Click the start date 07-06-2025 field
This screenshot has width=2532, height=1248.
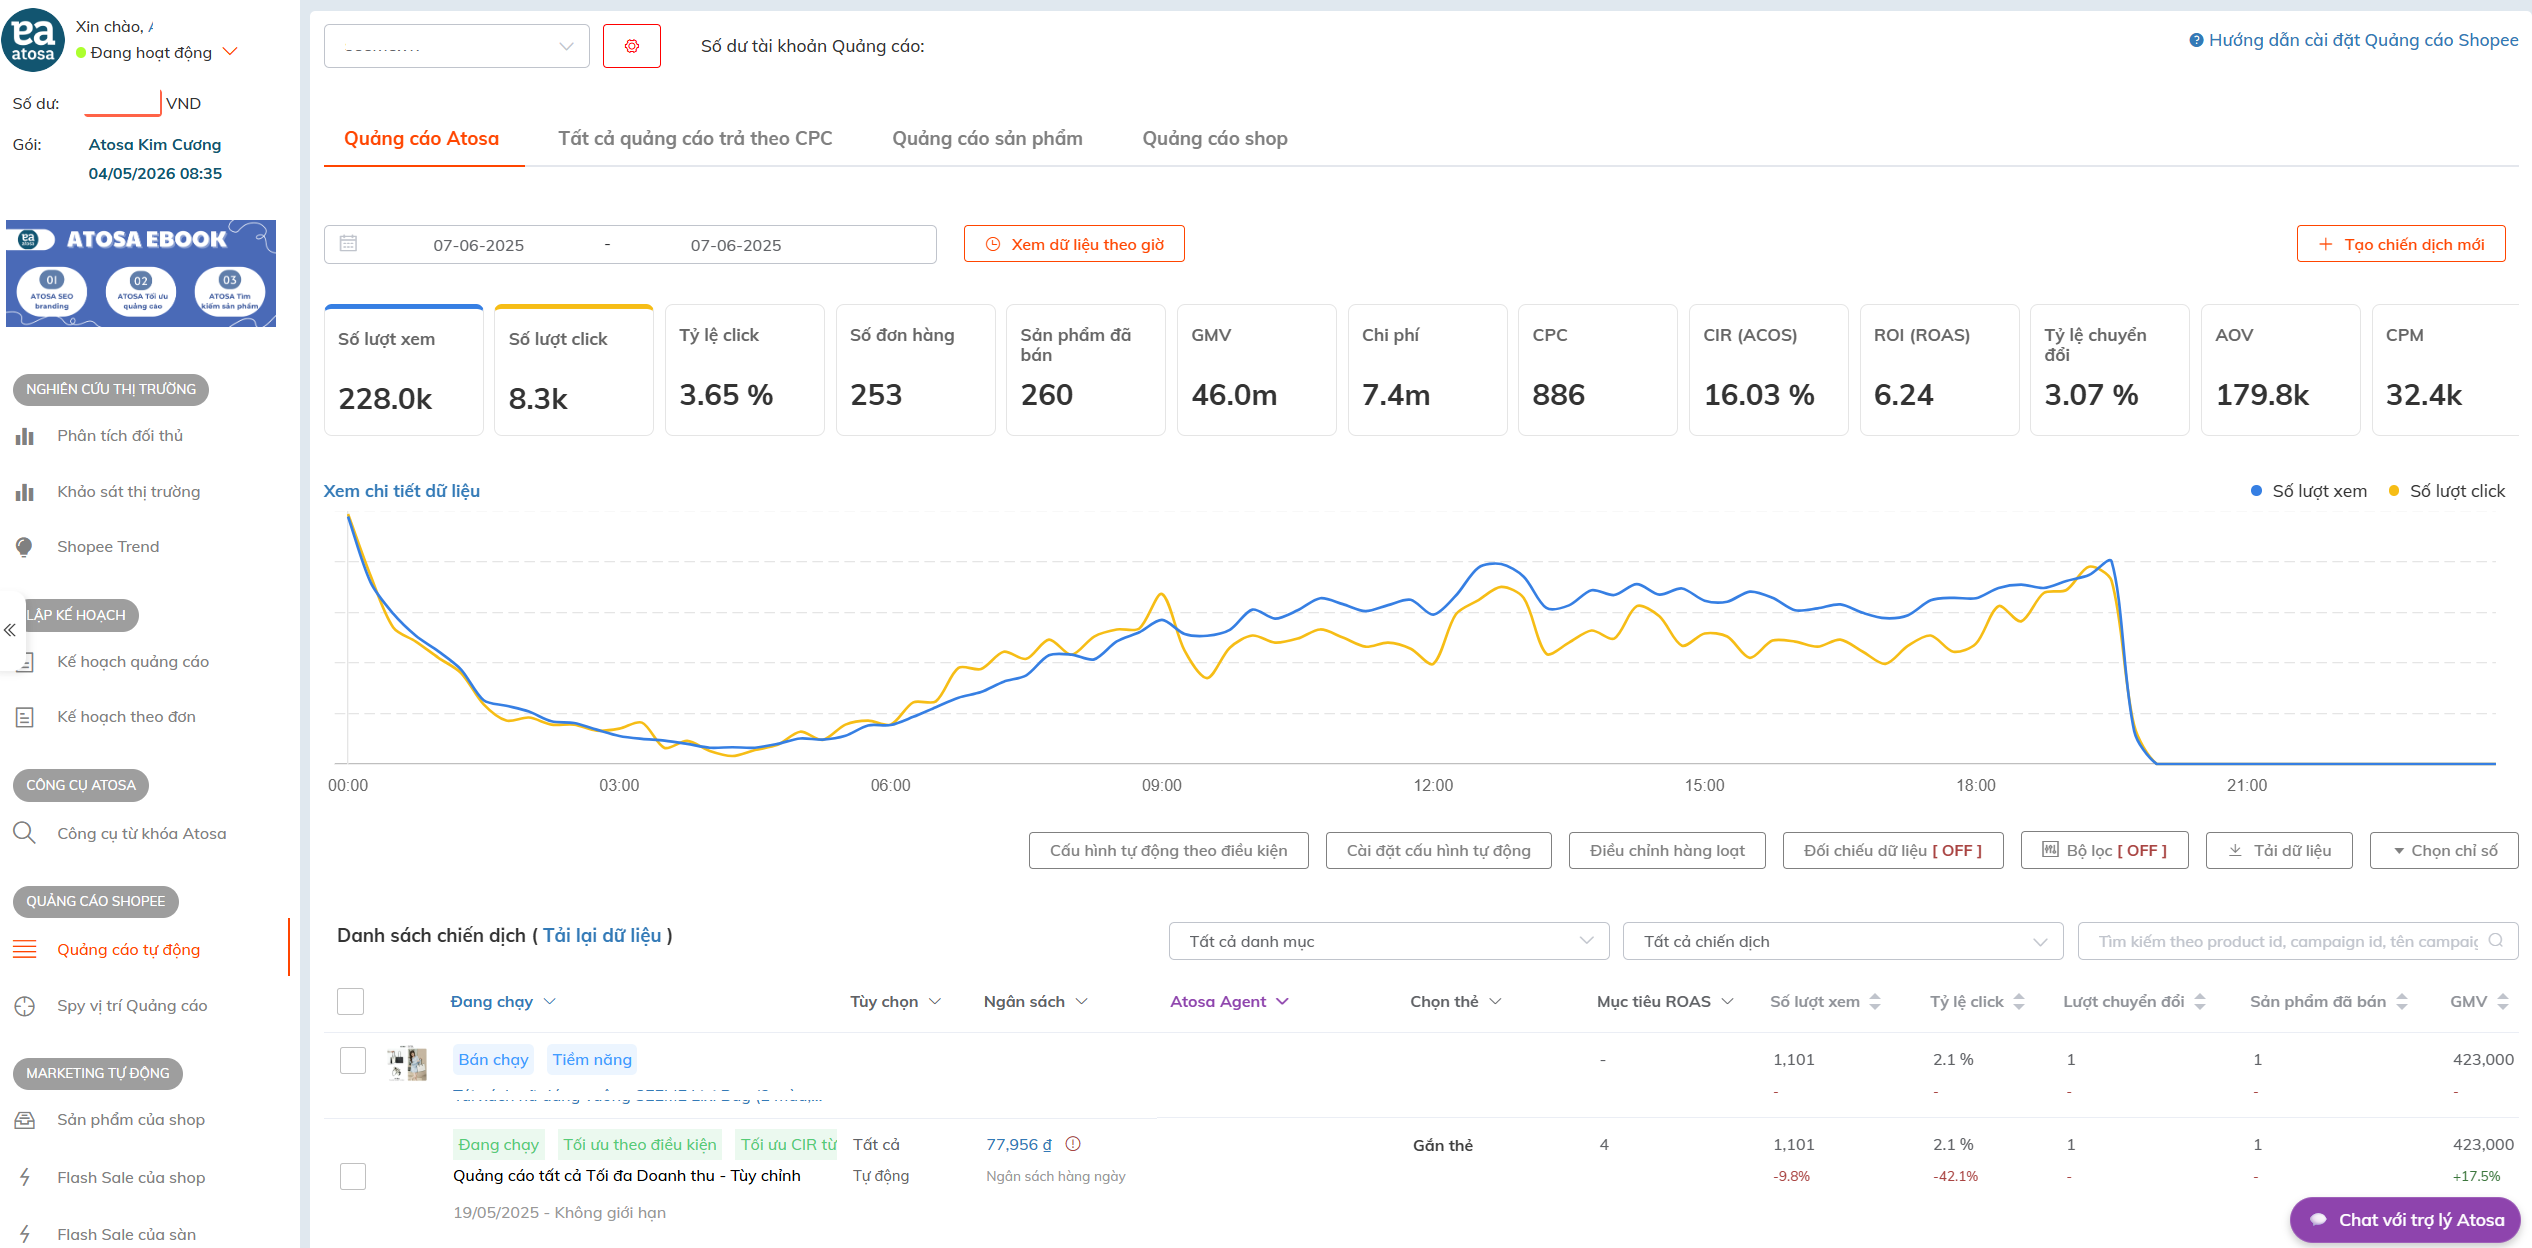tap(478, 245)
